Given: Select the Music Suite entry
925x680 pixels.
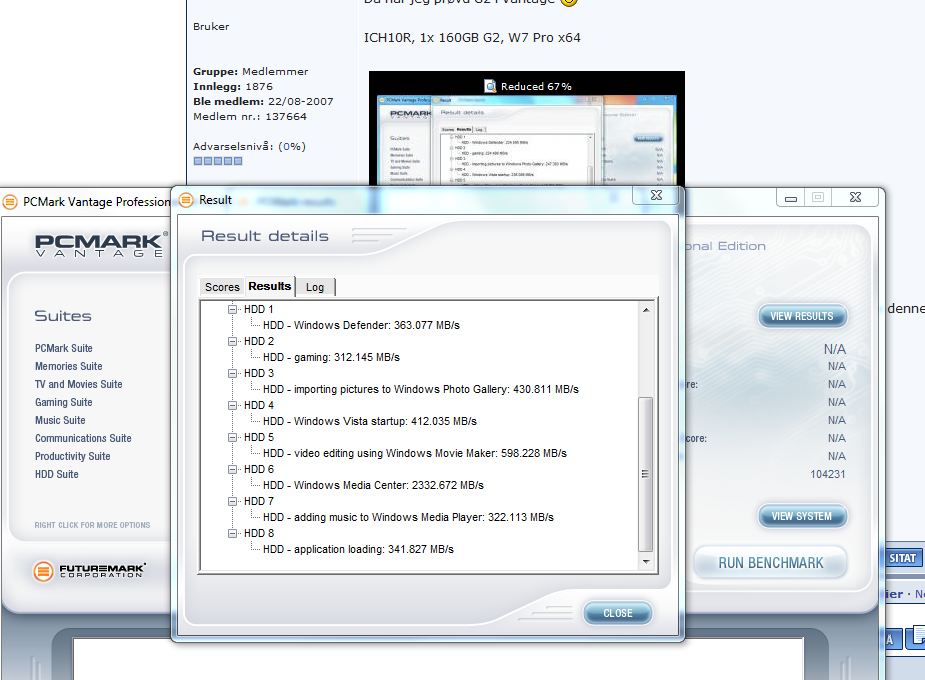Looking at the screenshot, I should tap(60, 420).
